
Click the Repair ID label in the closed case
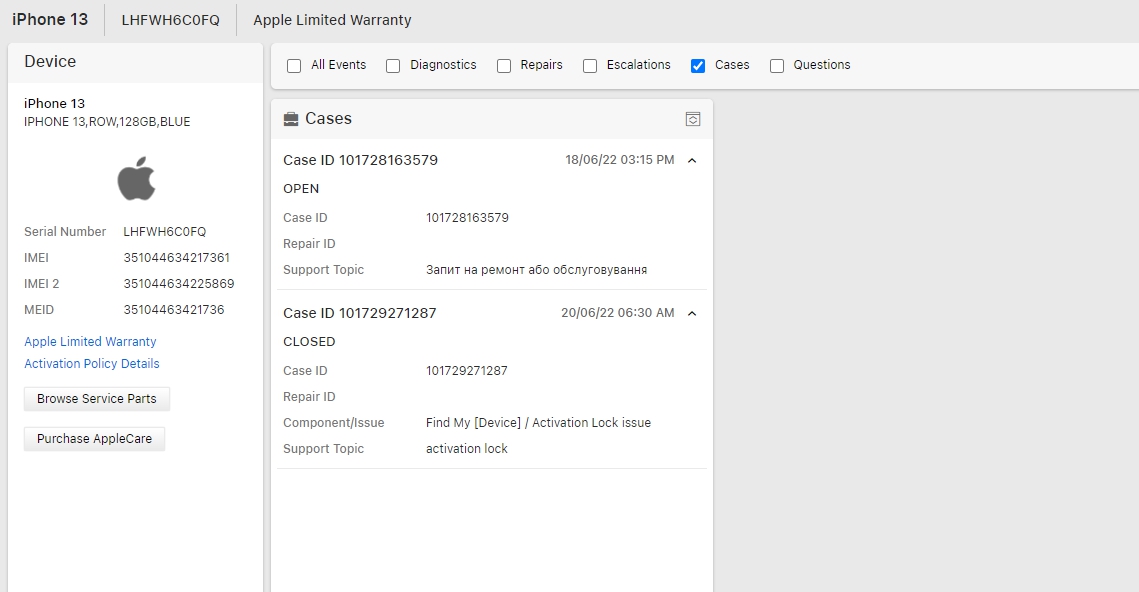309,397
